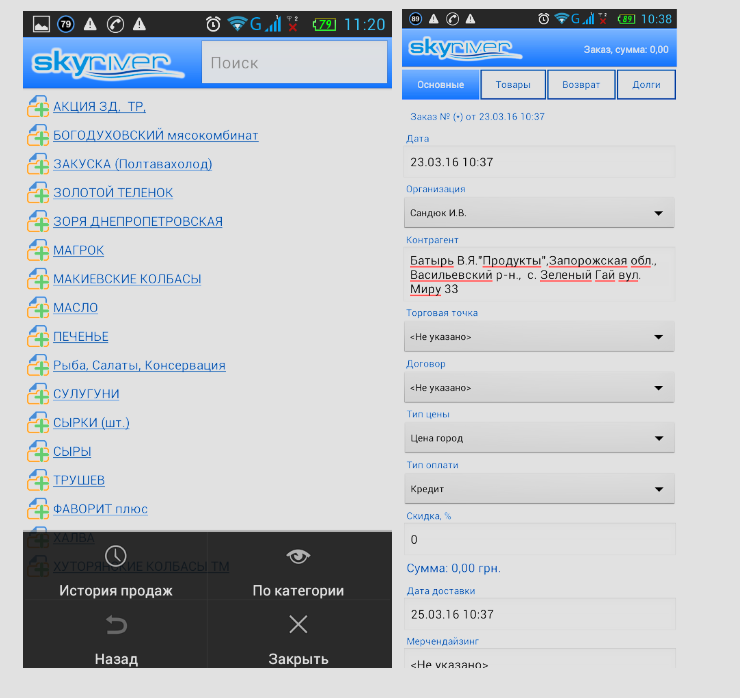Expand the Тип оплати dropdown showing Кредит
The height and width of the screenshot is (698, 740).
pos(540,489)
